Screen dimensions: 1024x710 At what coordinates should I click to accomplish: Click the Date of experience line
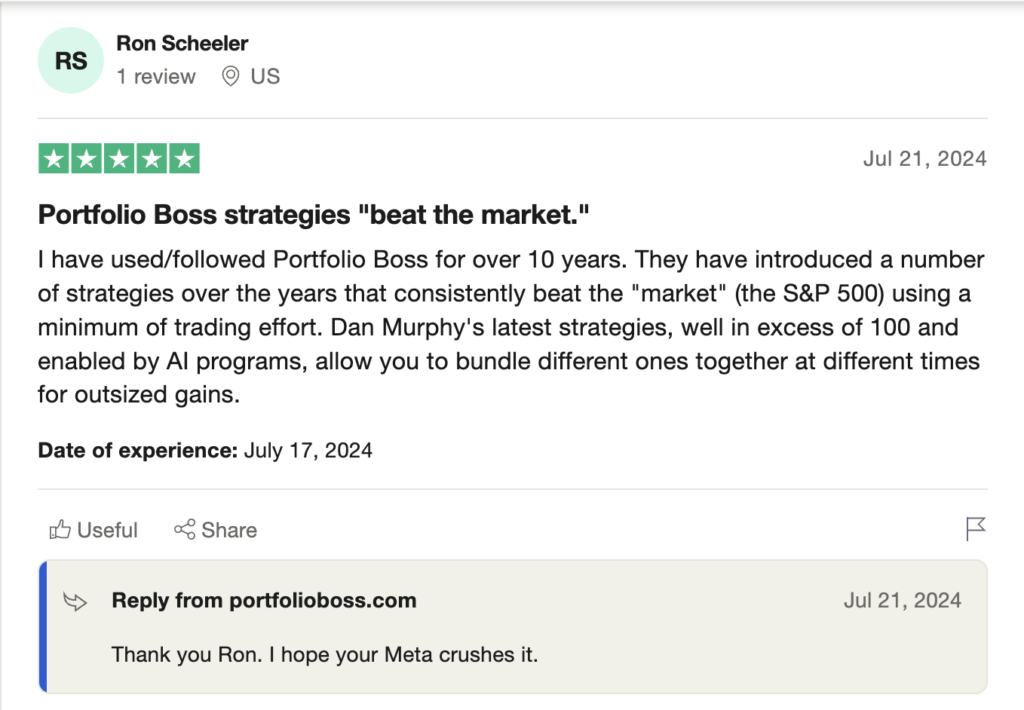pos(205,451)
